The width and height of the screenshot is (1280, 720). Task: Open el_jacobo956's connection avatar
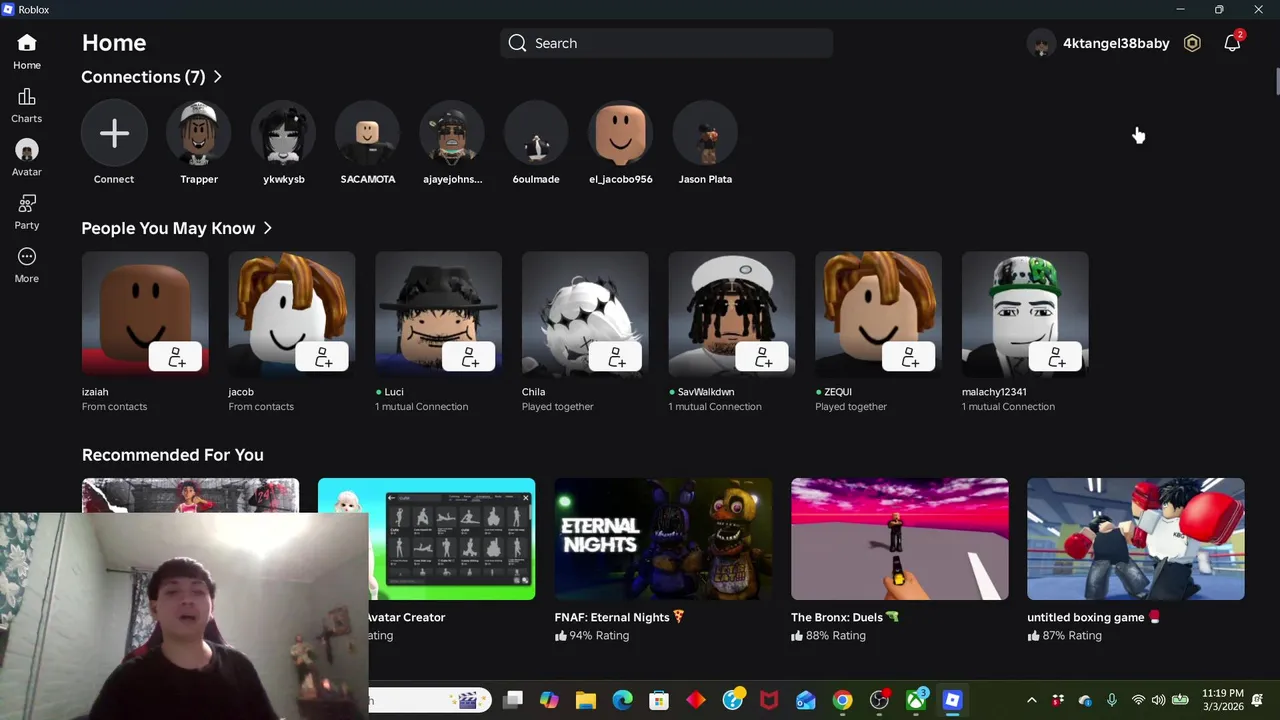click(x=621, y=134)
